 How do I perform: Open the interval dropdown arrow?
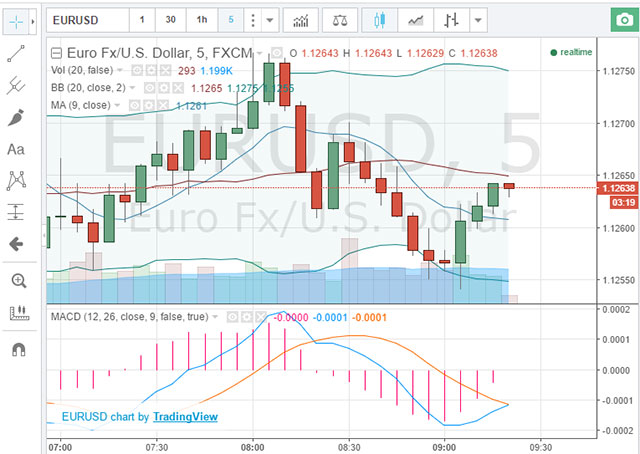point(270,20)
